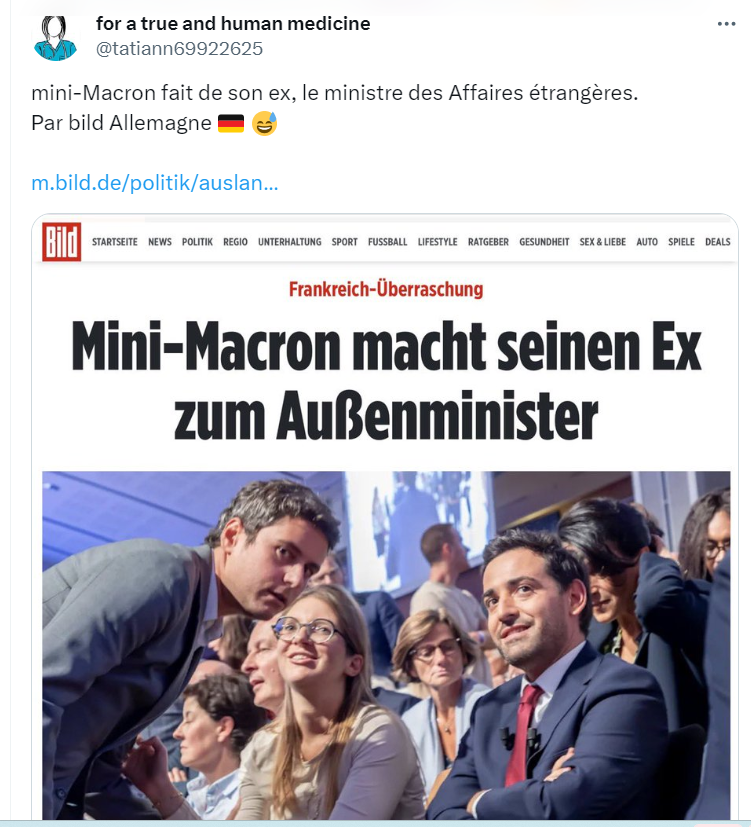
Task: Select AUTO in the Bild navigation
Action: pyautogui.click(x=647, y=242)
